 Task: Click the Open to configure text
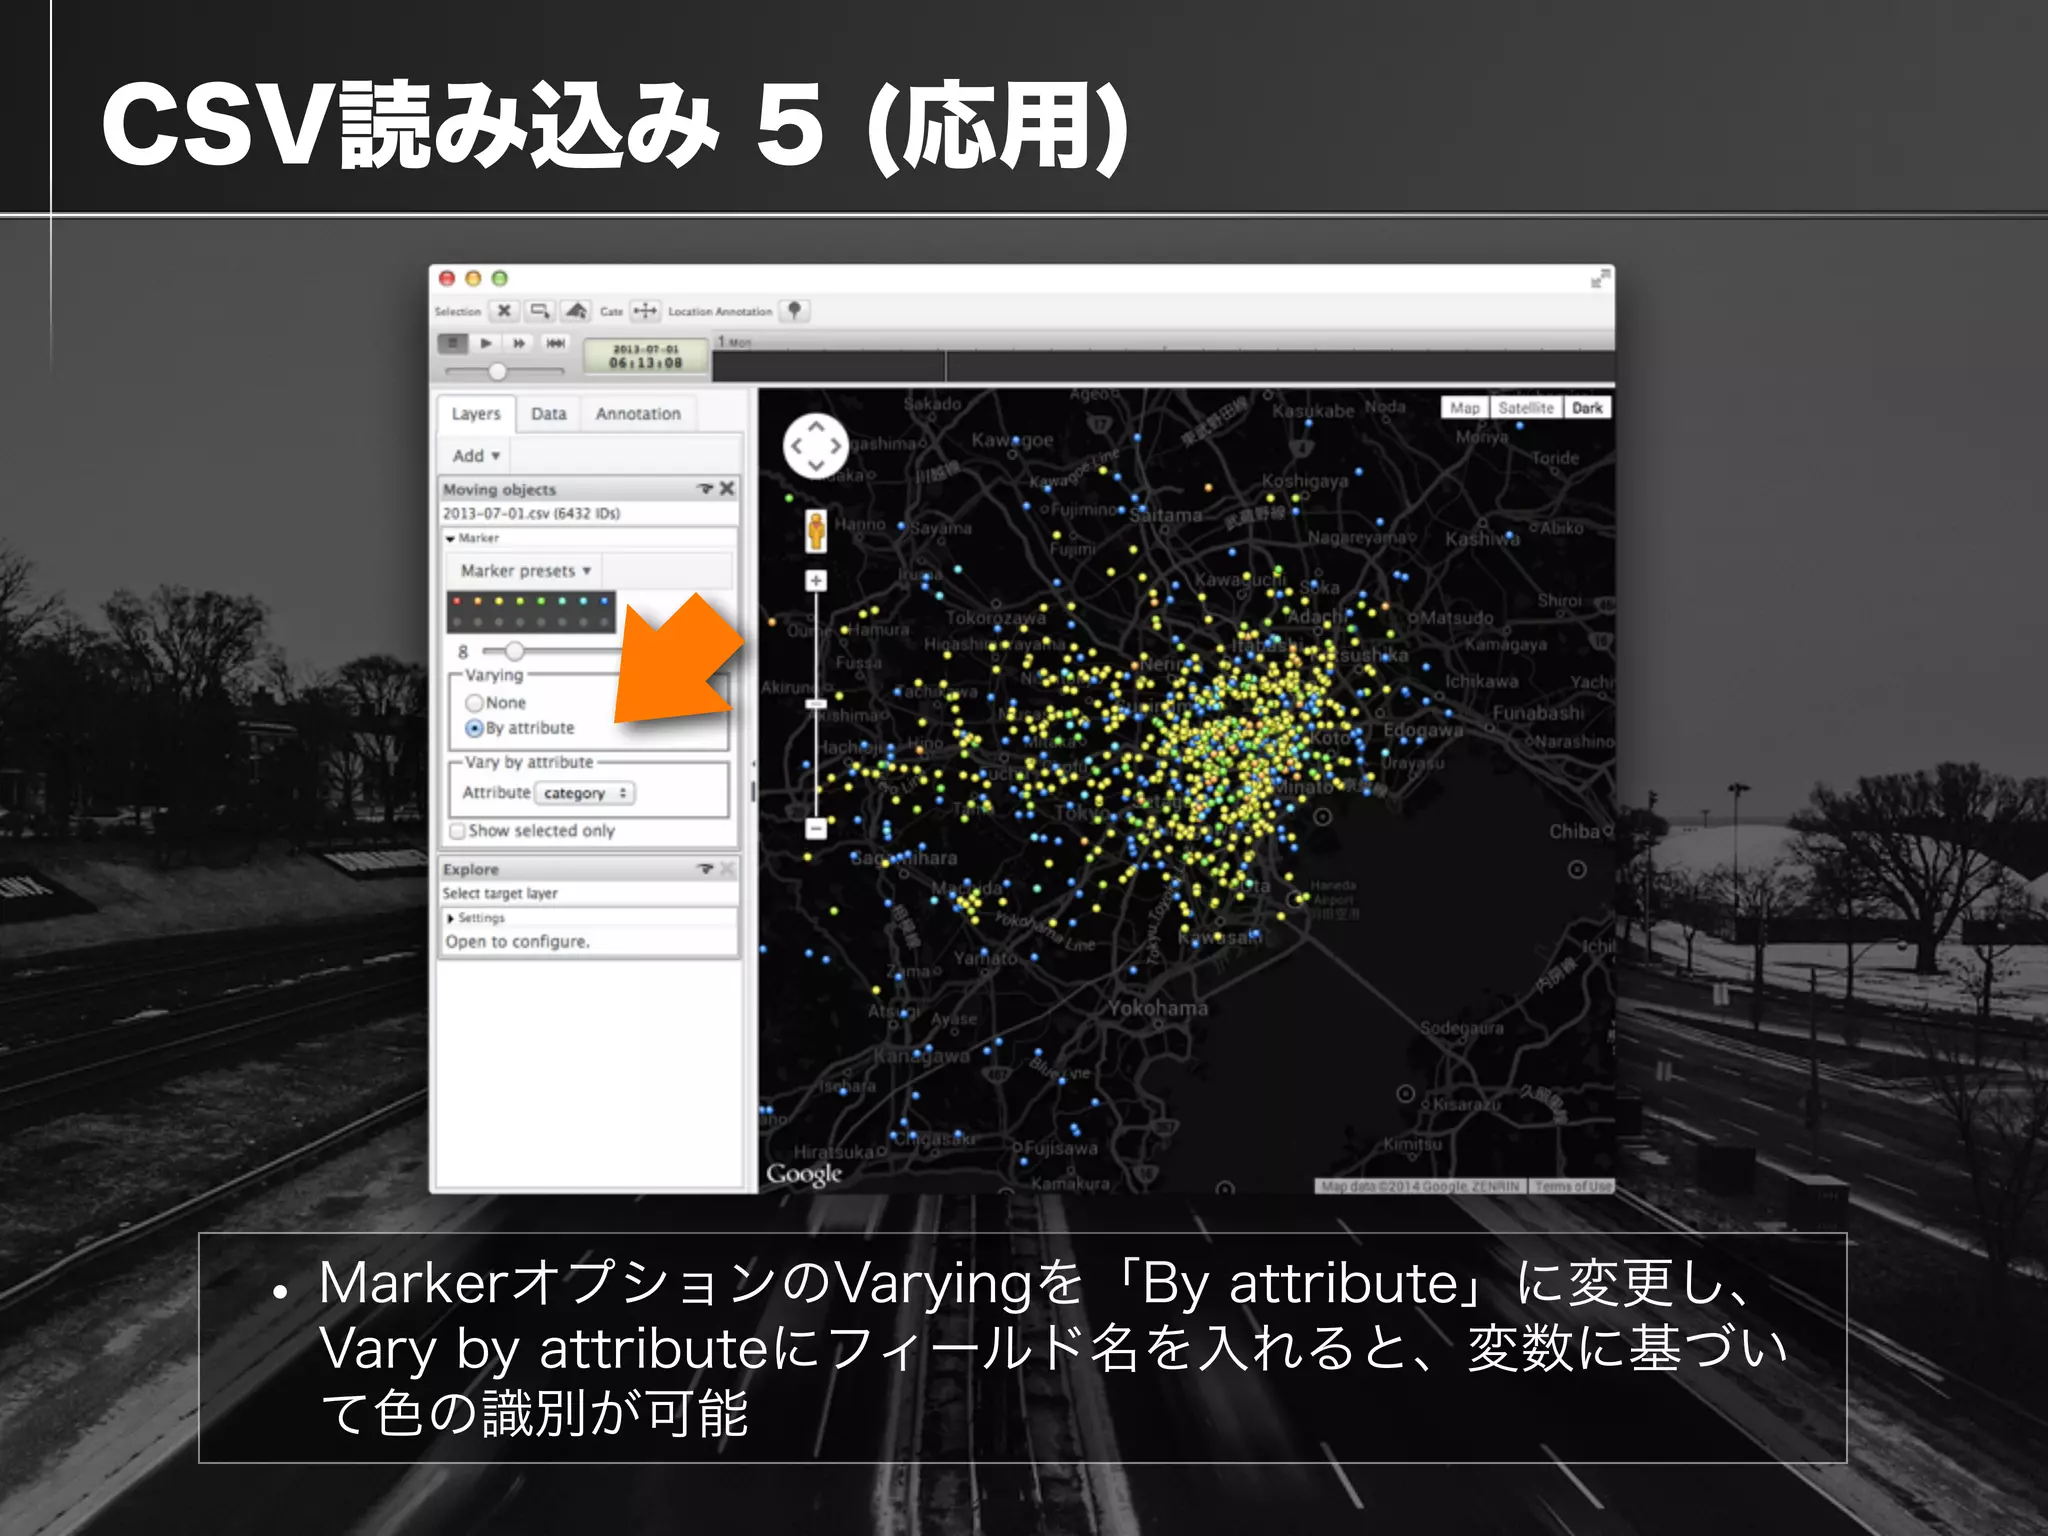(518, 942)
